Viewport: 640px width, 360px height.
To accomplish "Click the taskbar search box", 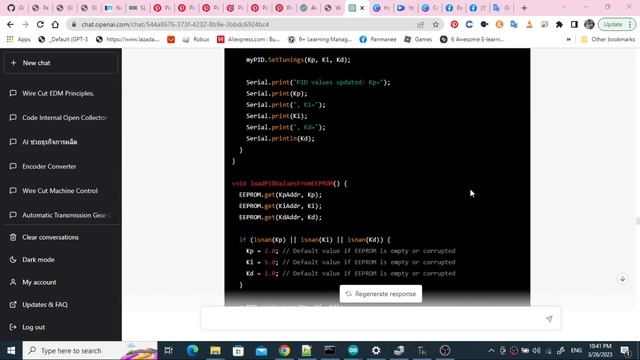I will click(90, 351).
